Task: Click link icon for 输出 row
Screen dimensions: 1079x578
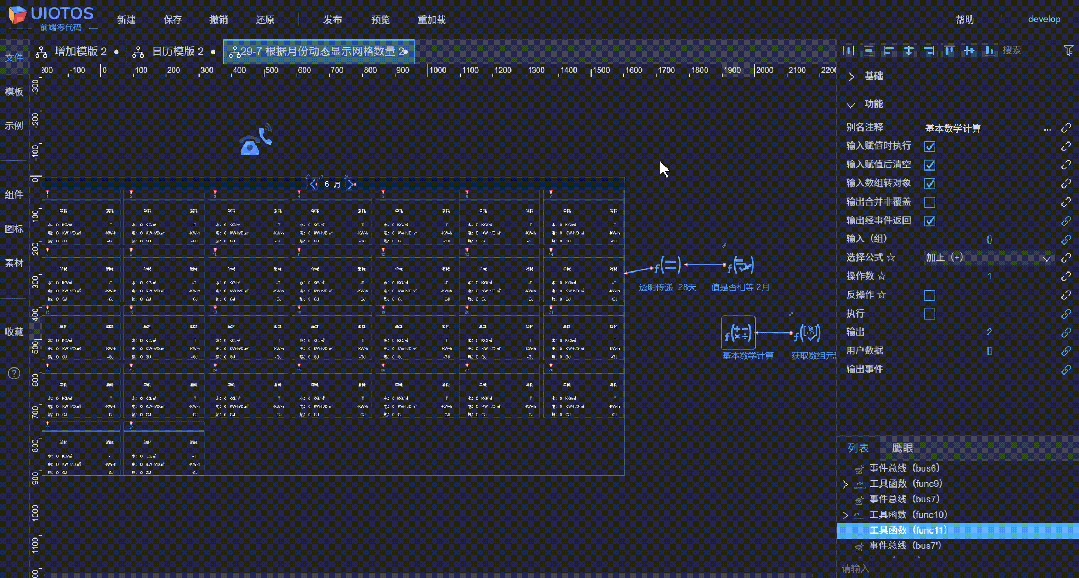Action: [x=1066, y=332]
